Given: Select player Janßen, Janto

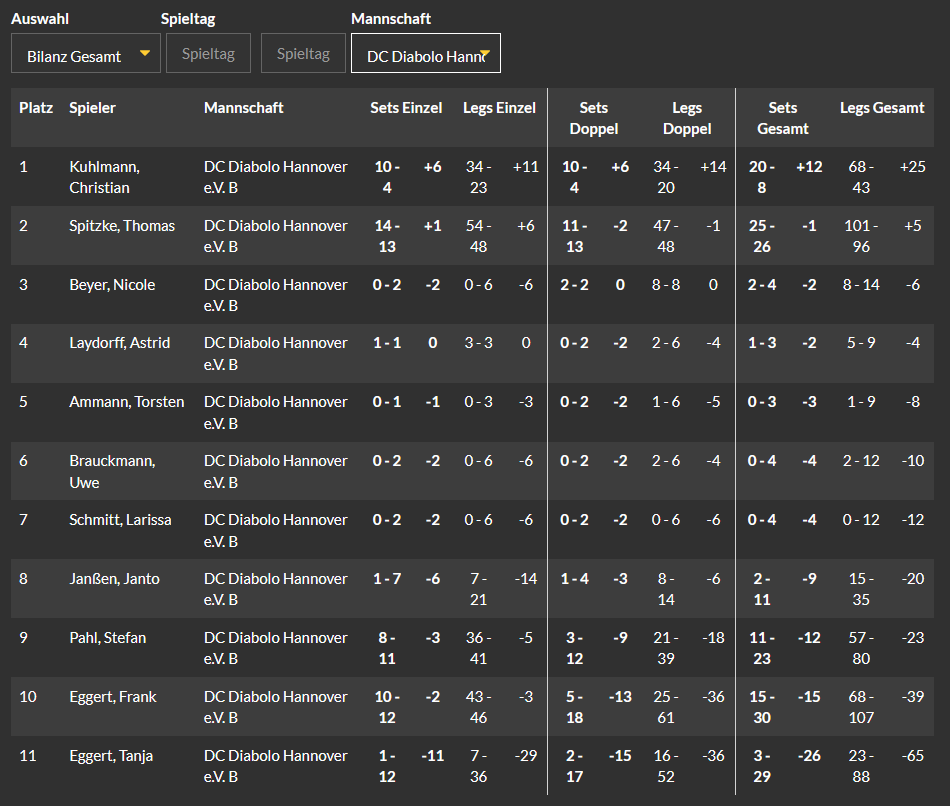Looking at the screenshot, I should [114, 579].
